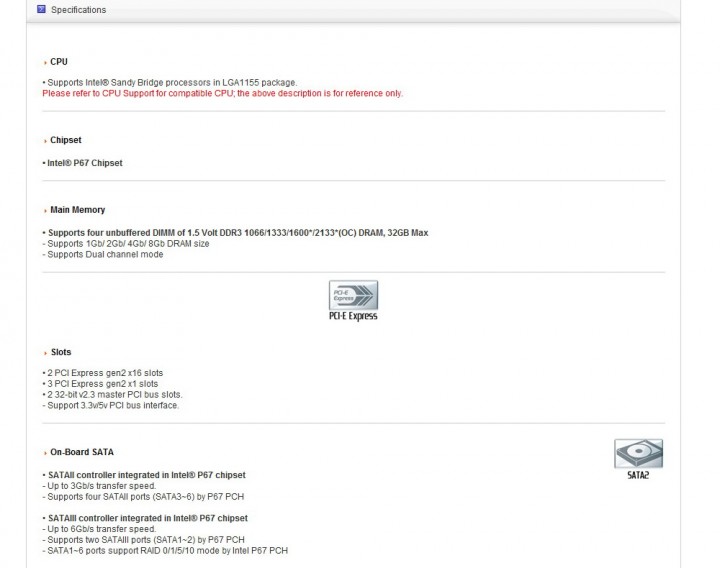720x568 pixels.
Task: Click the Sandy Bridge LGA1155 support line
Action: coord(170,83)
